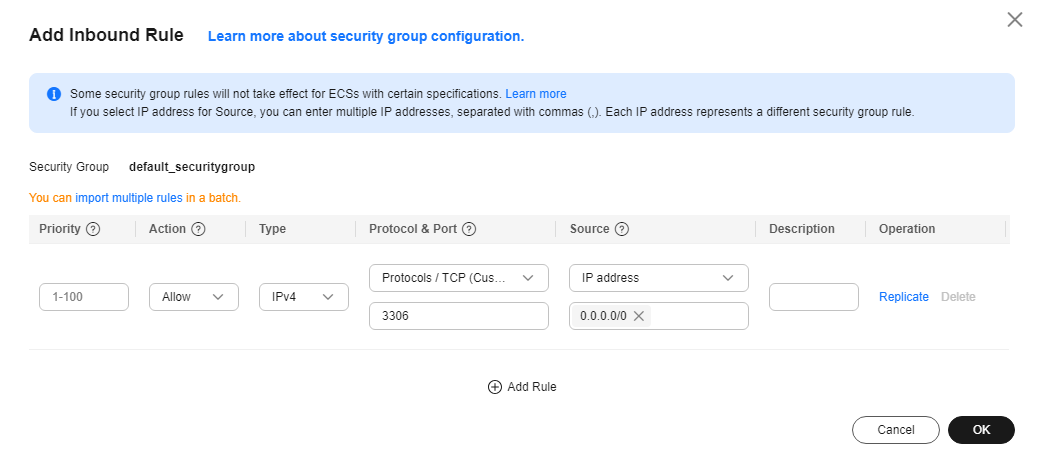Screen dimensions: 1043x470
Task: Click the Protocol & Port help icon
Action: tap(469, 229)
